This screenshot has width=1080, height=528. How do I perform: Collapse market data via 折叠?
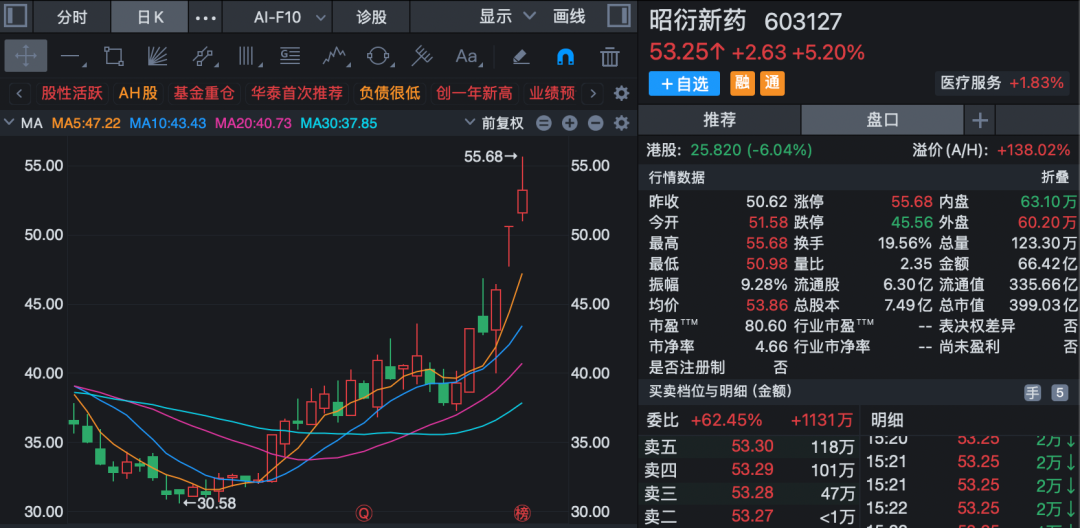[1054, 177]
